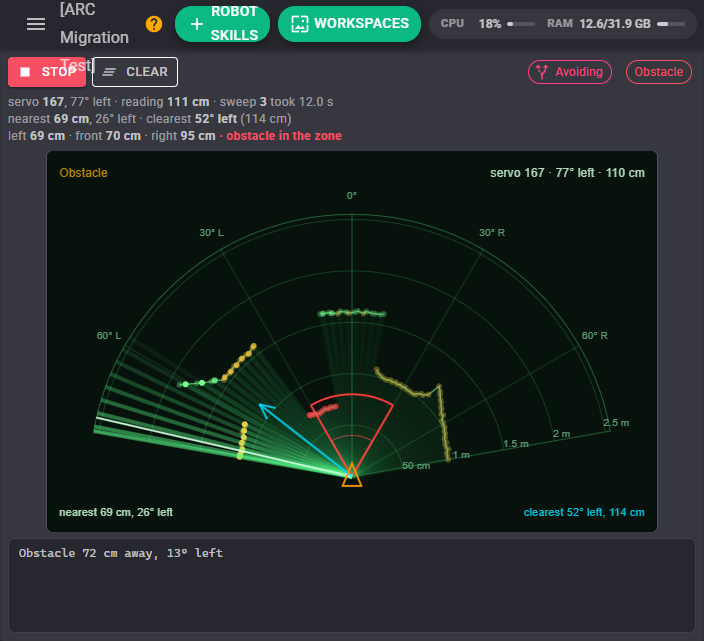704x641 pixels.
Task: Click the 60° R angle label
Action: 594,336
